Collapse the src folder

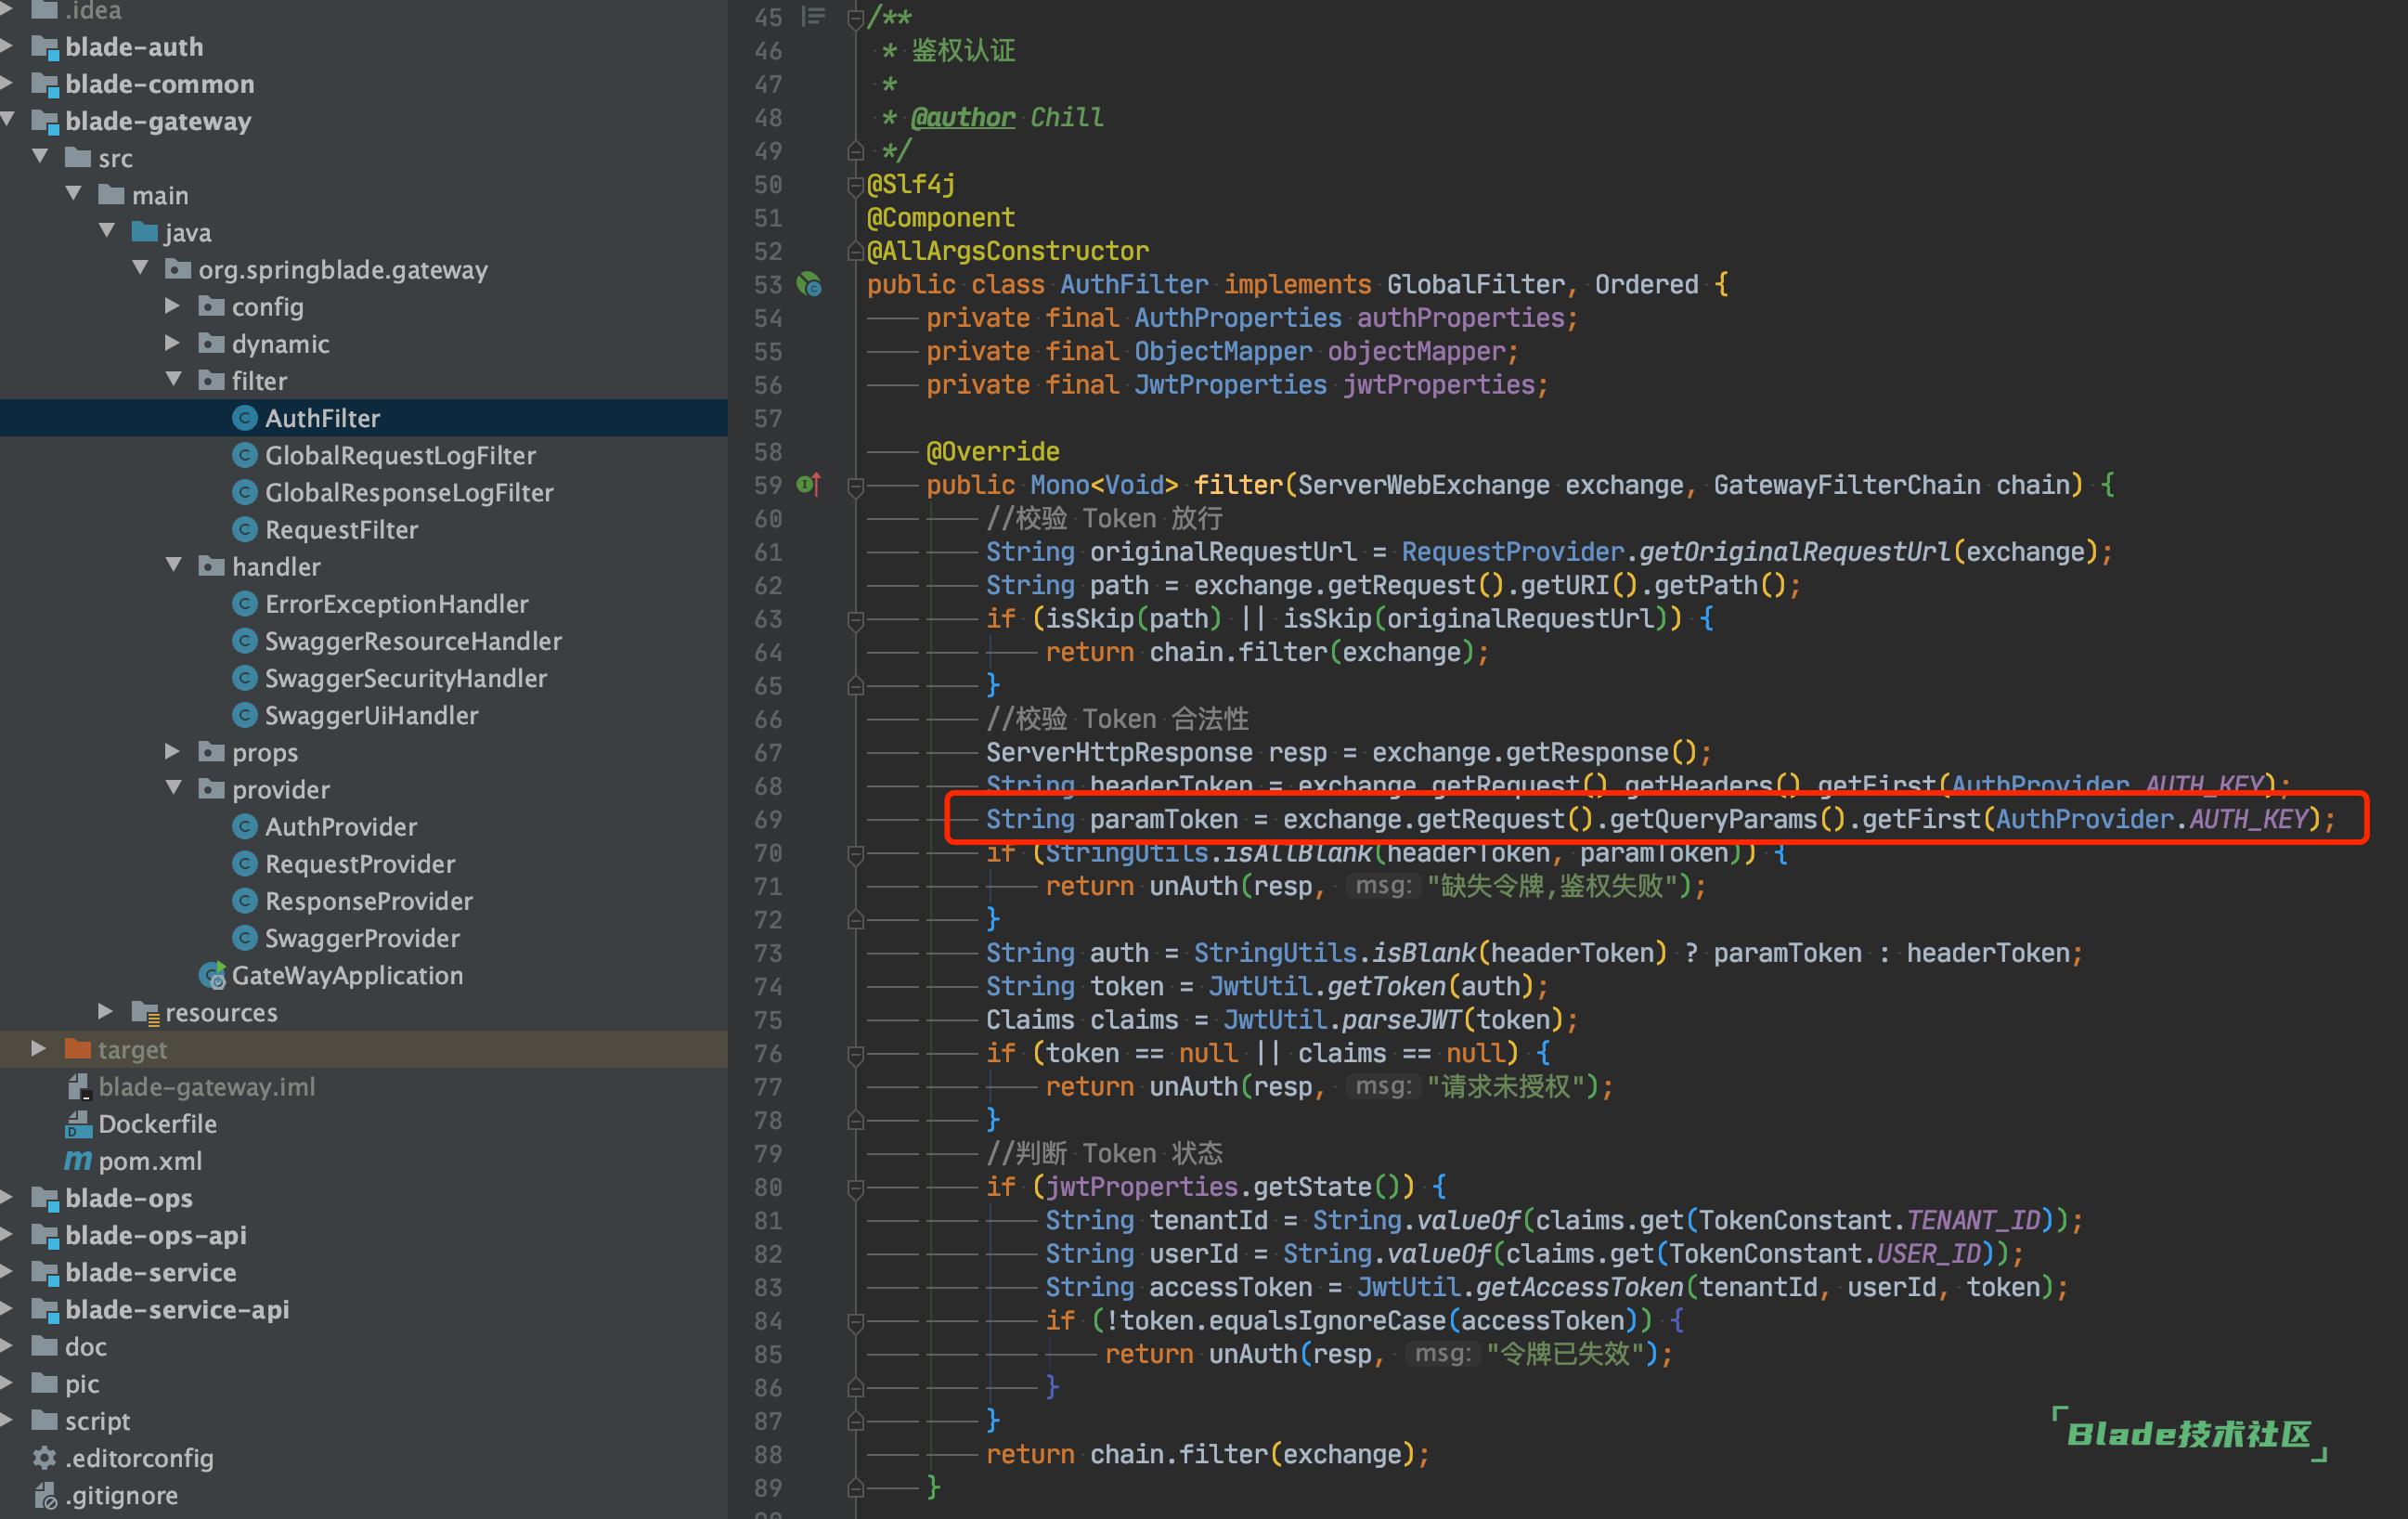coord(40,156)
